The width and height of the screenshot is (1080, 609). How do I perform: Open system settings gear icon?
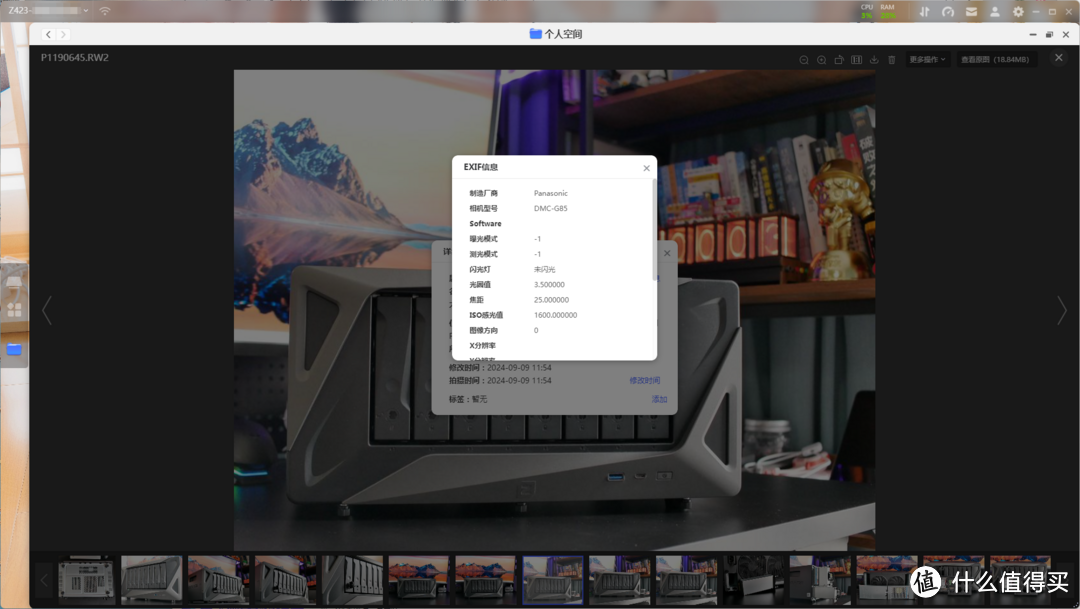point(1018,12)
